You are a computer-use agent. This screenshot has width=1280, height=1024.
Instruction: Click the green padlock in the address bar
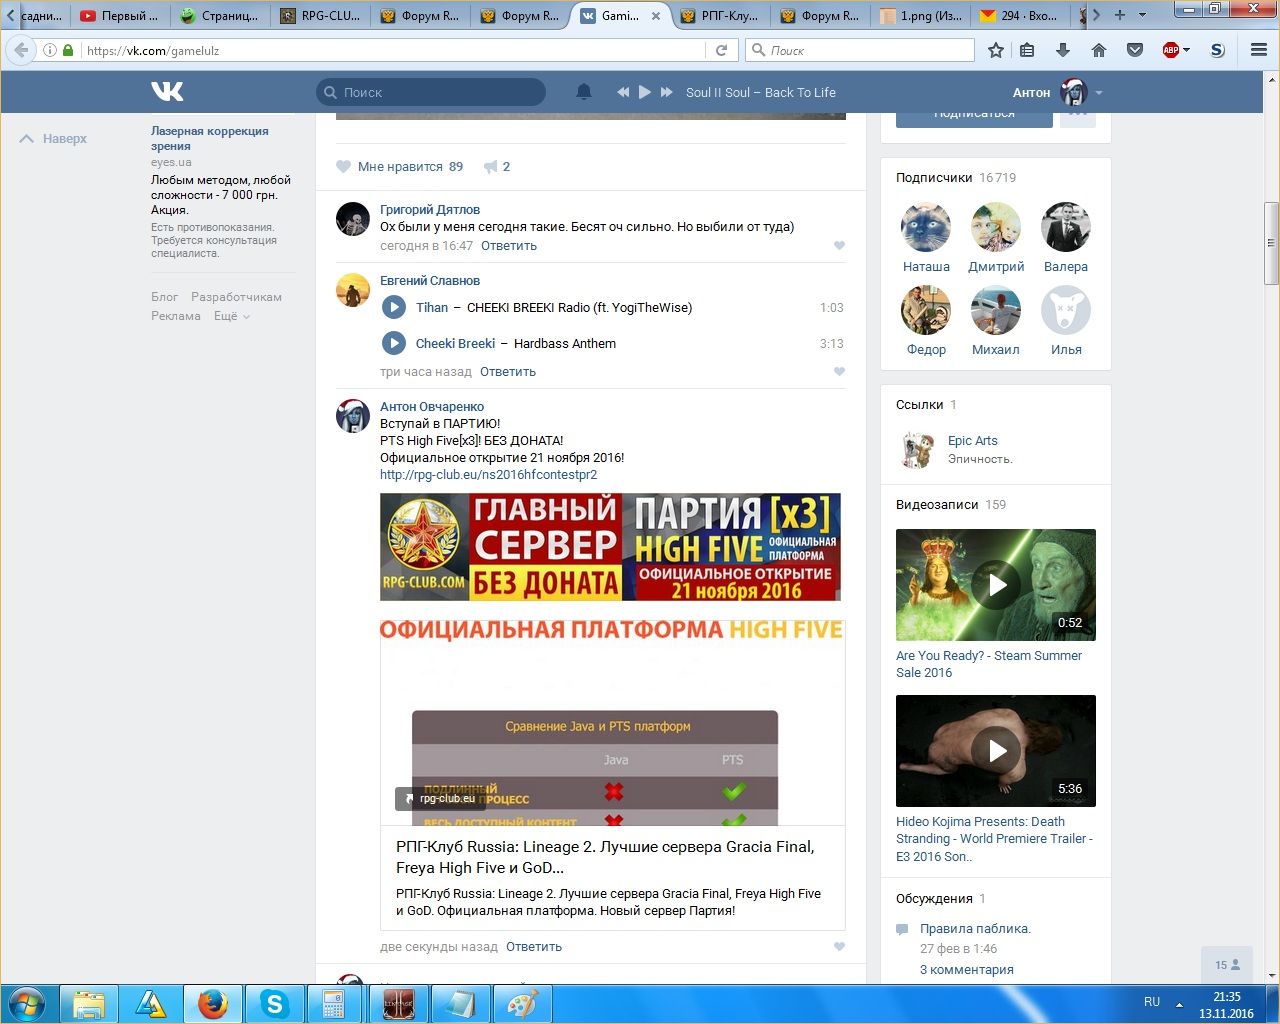(x=68, y=50)
